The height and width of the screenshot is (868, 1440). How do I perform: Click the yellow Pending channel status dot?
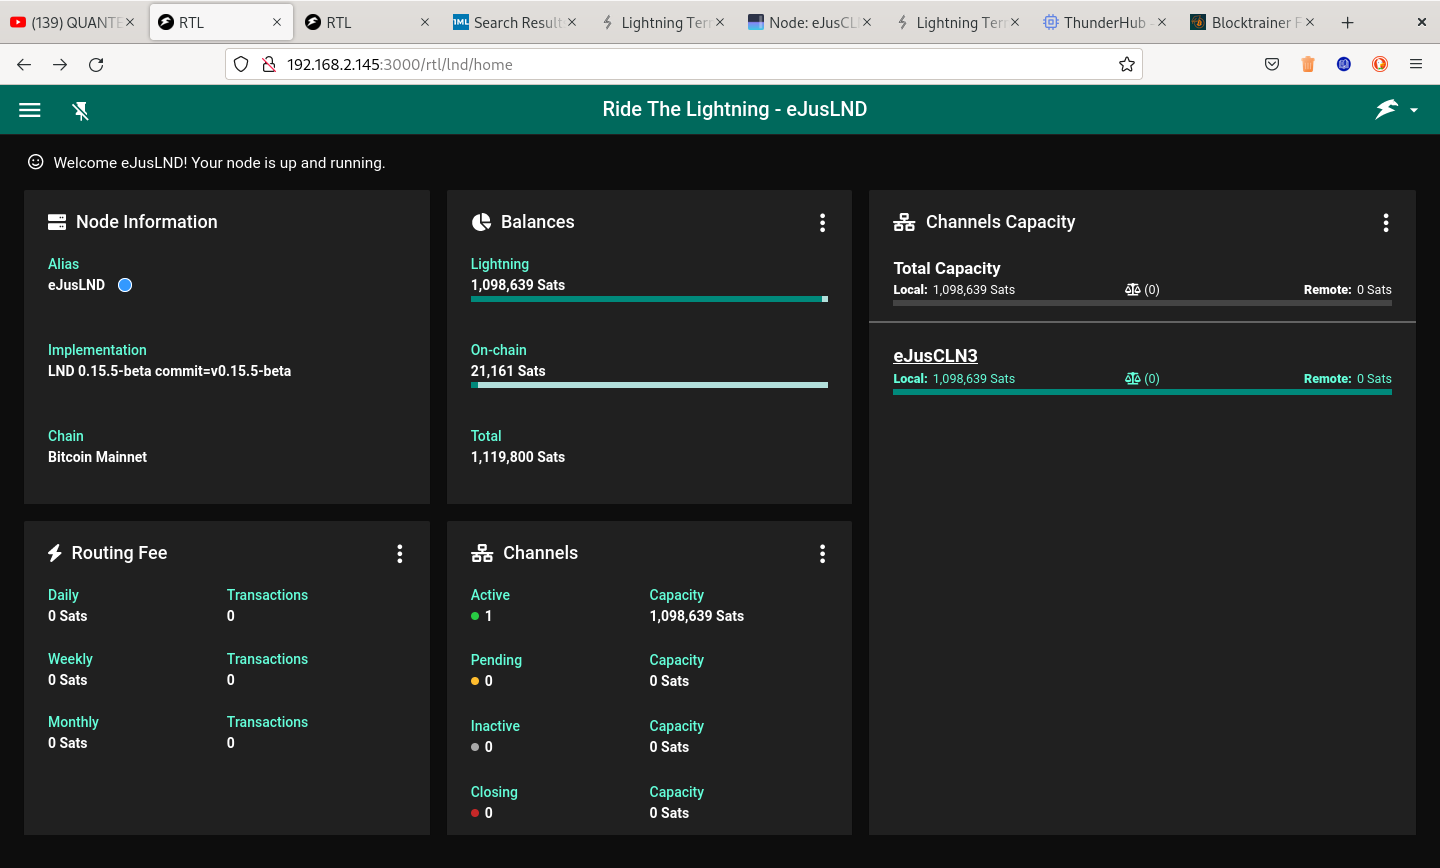tap(475, 681)
